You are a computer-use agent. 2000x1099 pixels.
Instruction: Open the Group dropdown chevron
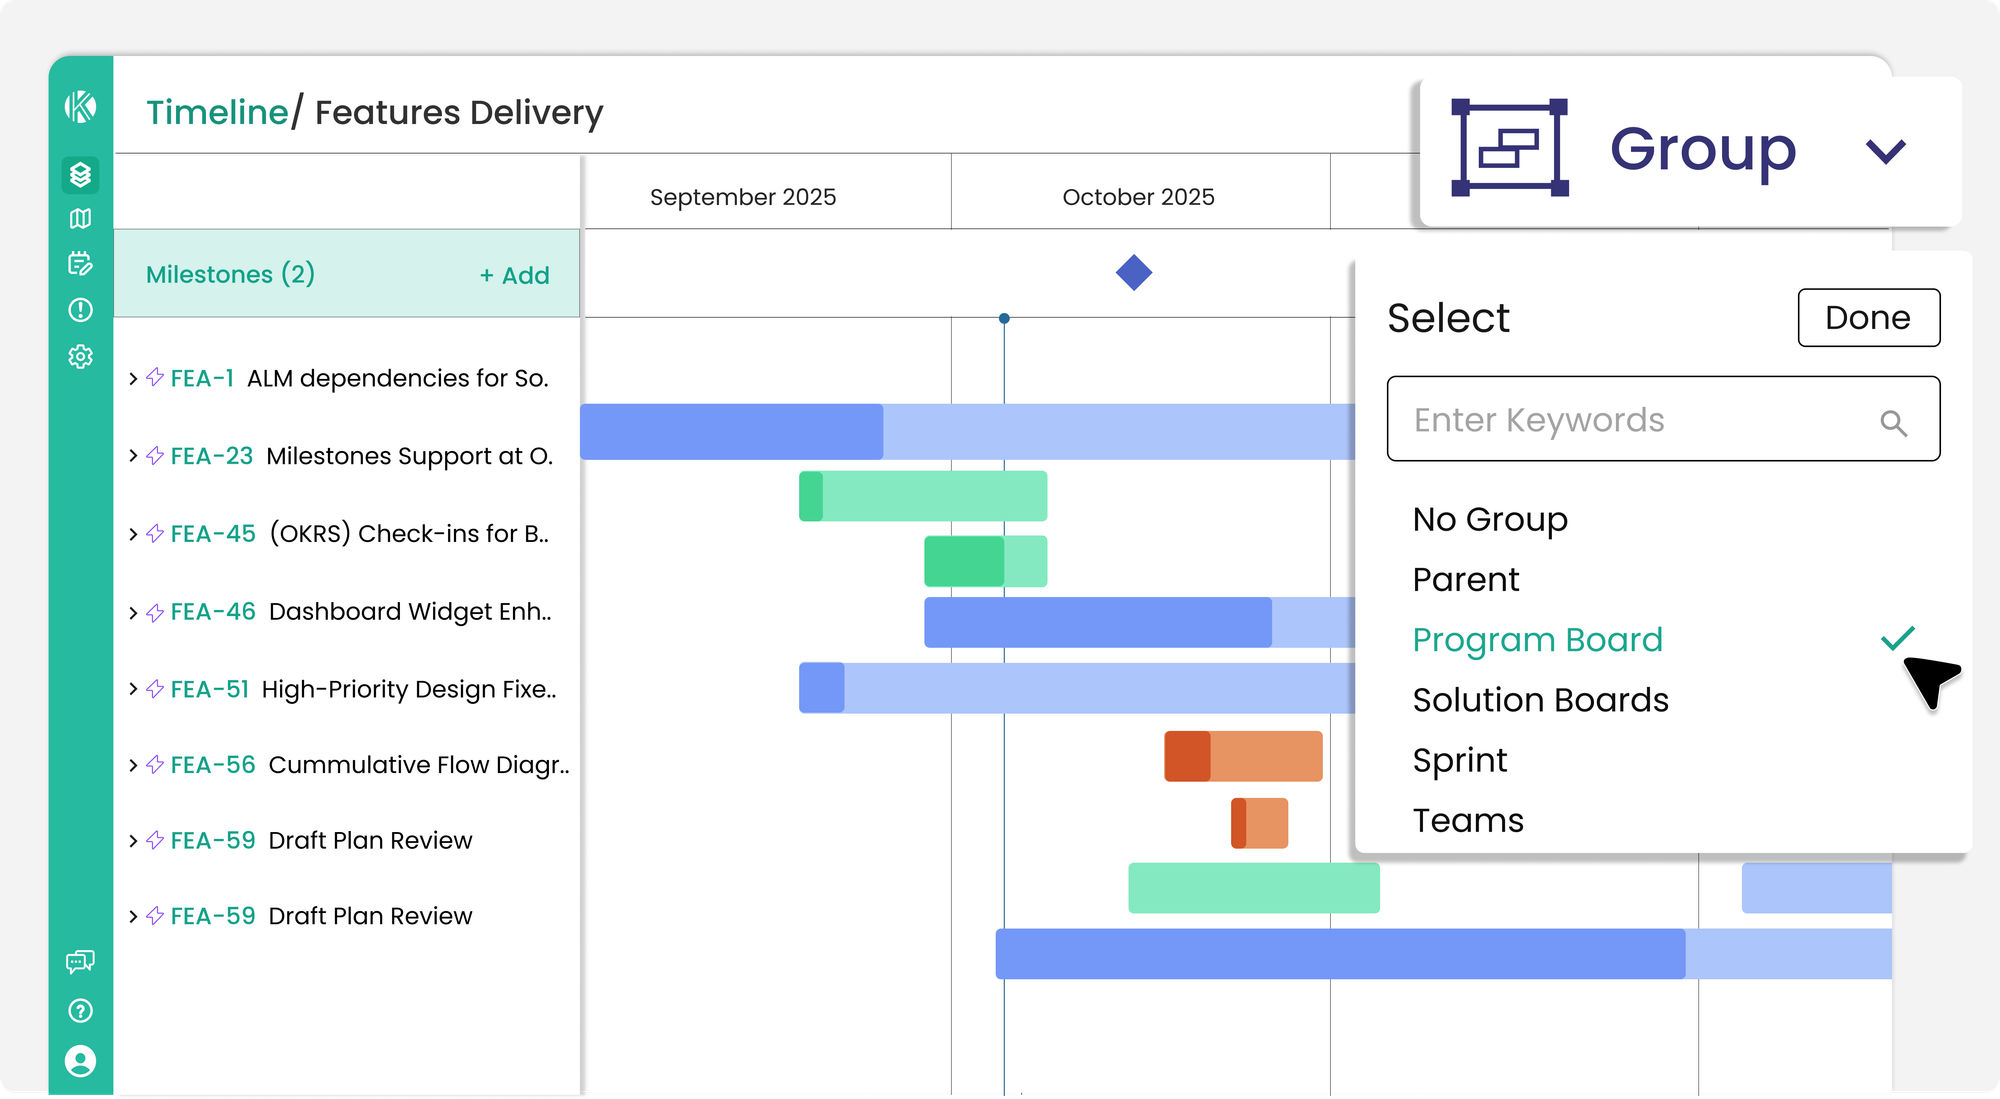tap(1885, 151)
